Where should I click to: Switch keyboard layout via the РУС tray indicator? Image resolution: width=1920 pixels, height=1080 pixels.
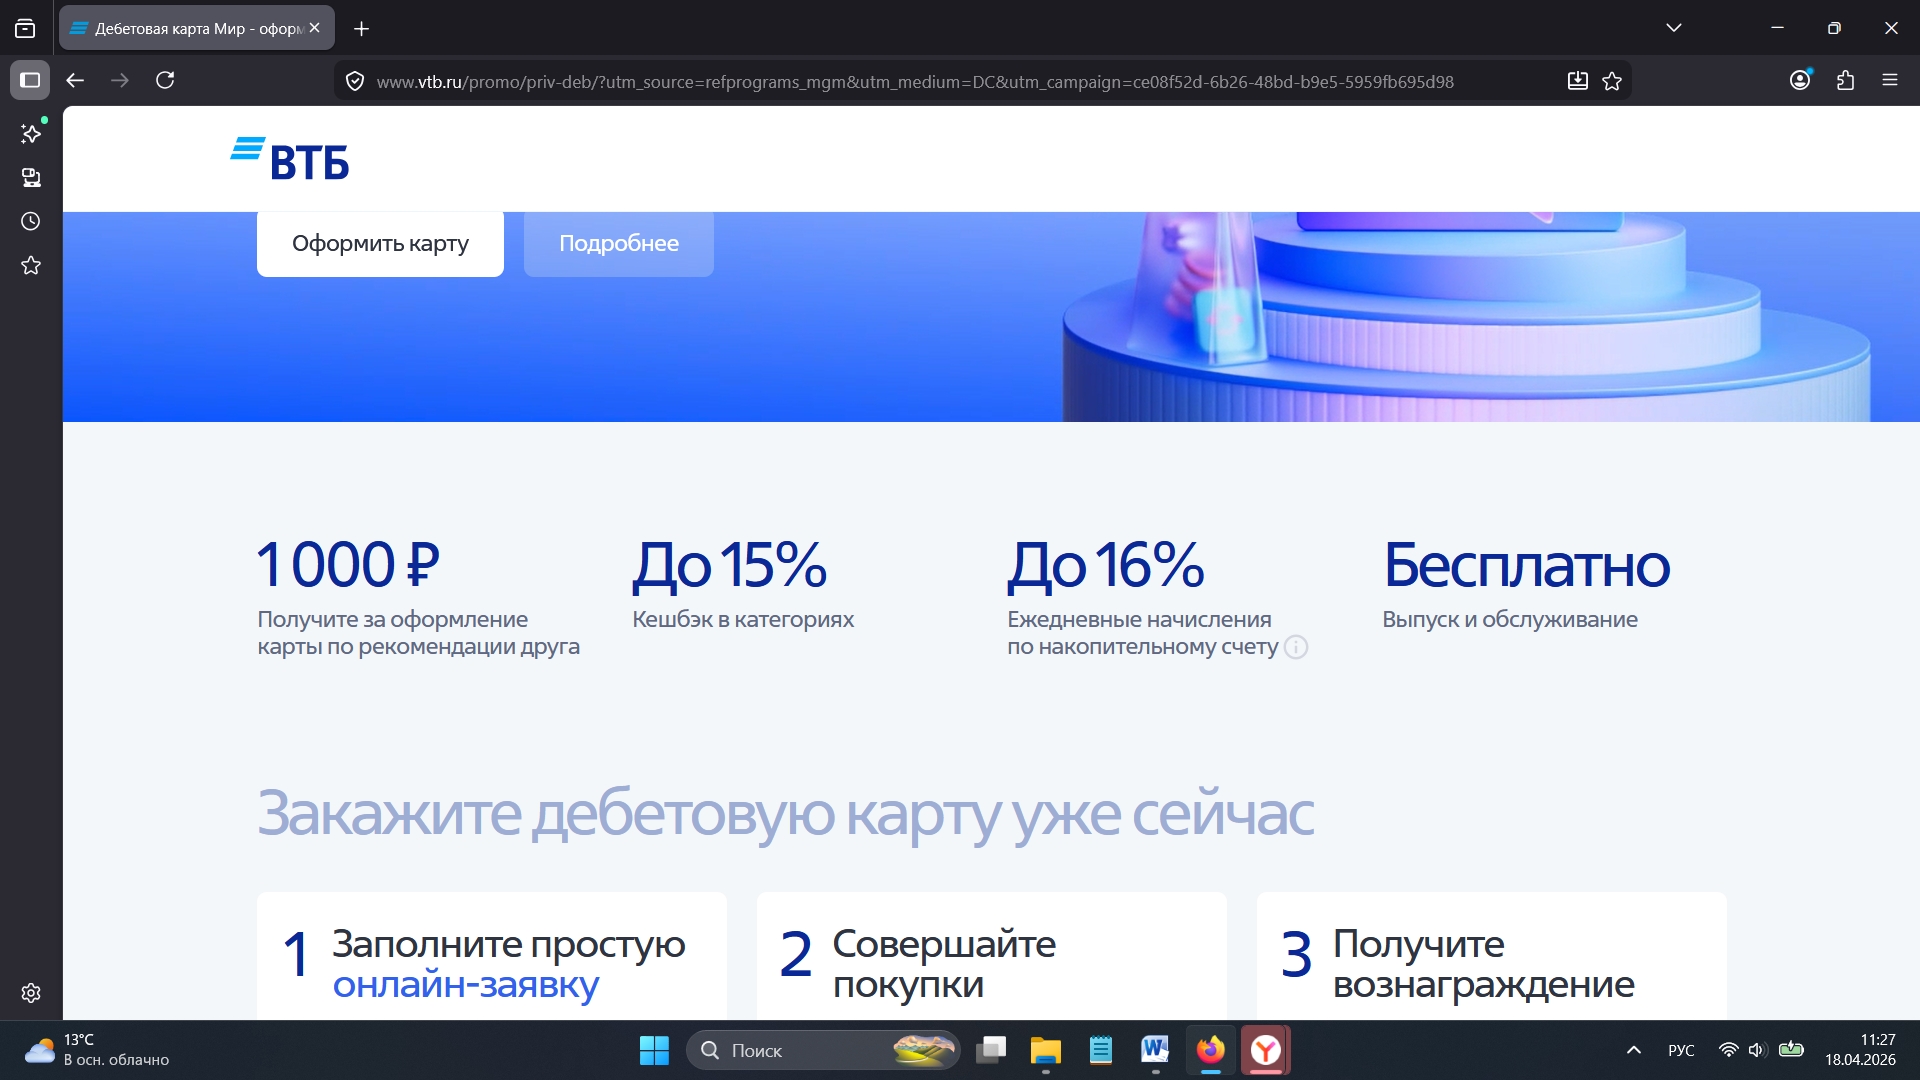(x=1682, y=1050)
